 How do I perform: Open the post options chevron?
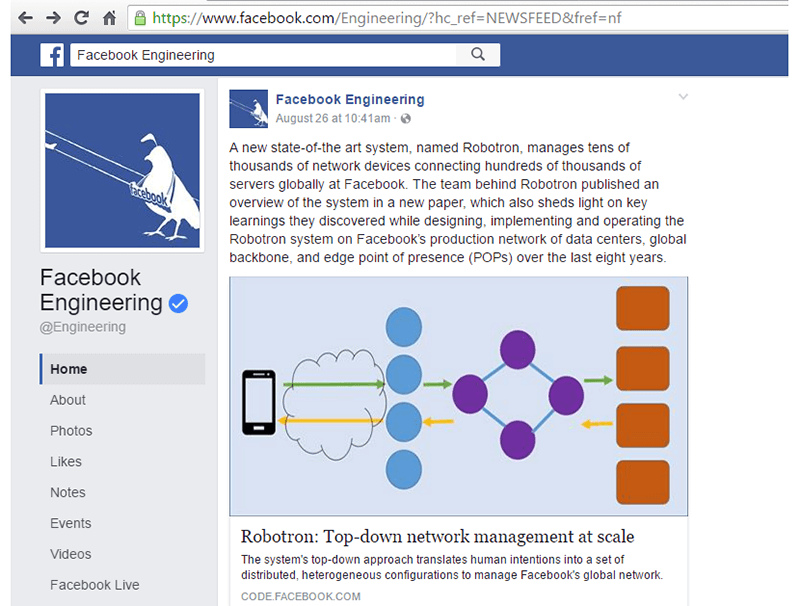pyautogui.click(x=683, y=96)
